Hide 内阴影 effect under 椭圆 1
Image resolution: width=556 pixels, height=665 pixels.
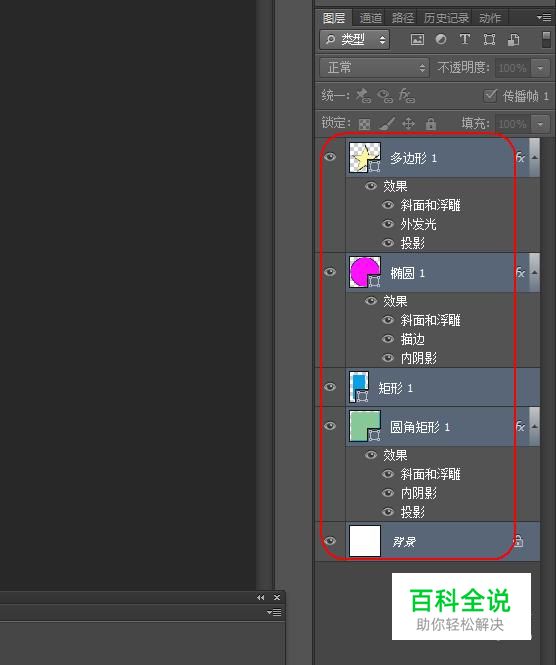pos(388,358)
